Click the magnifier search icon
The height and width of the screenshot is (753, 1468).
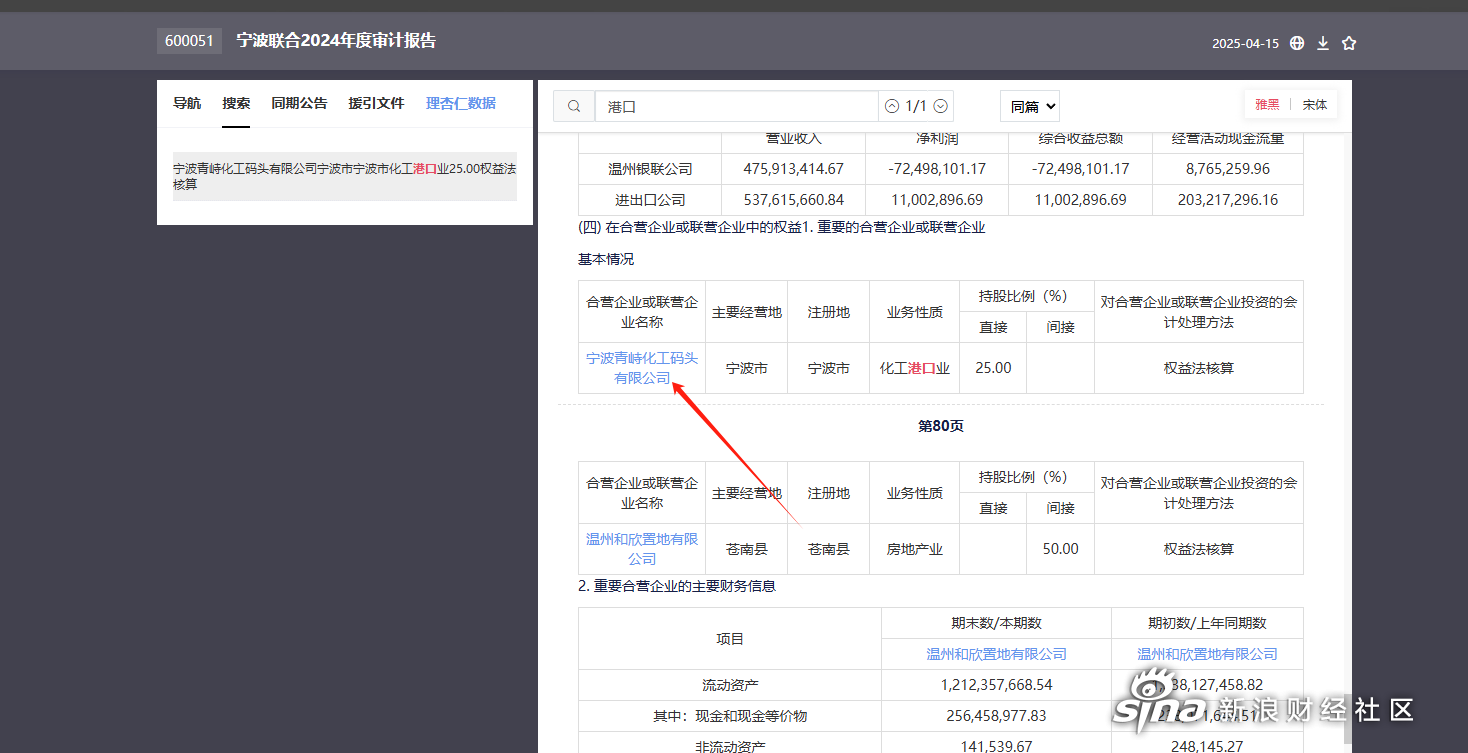click(x=574, y=106)
